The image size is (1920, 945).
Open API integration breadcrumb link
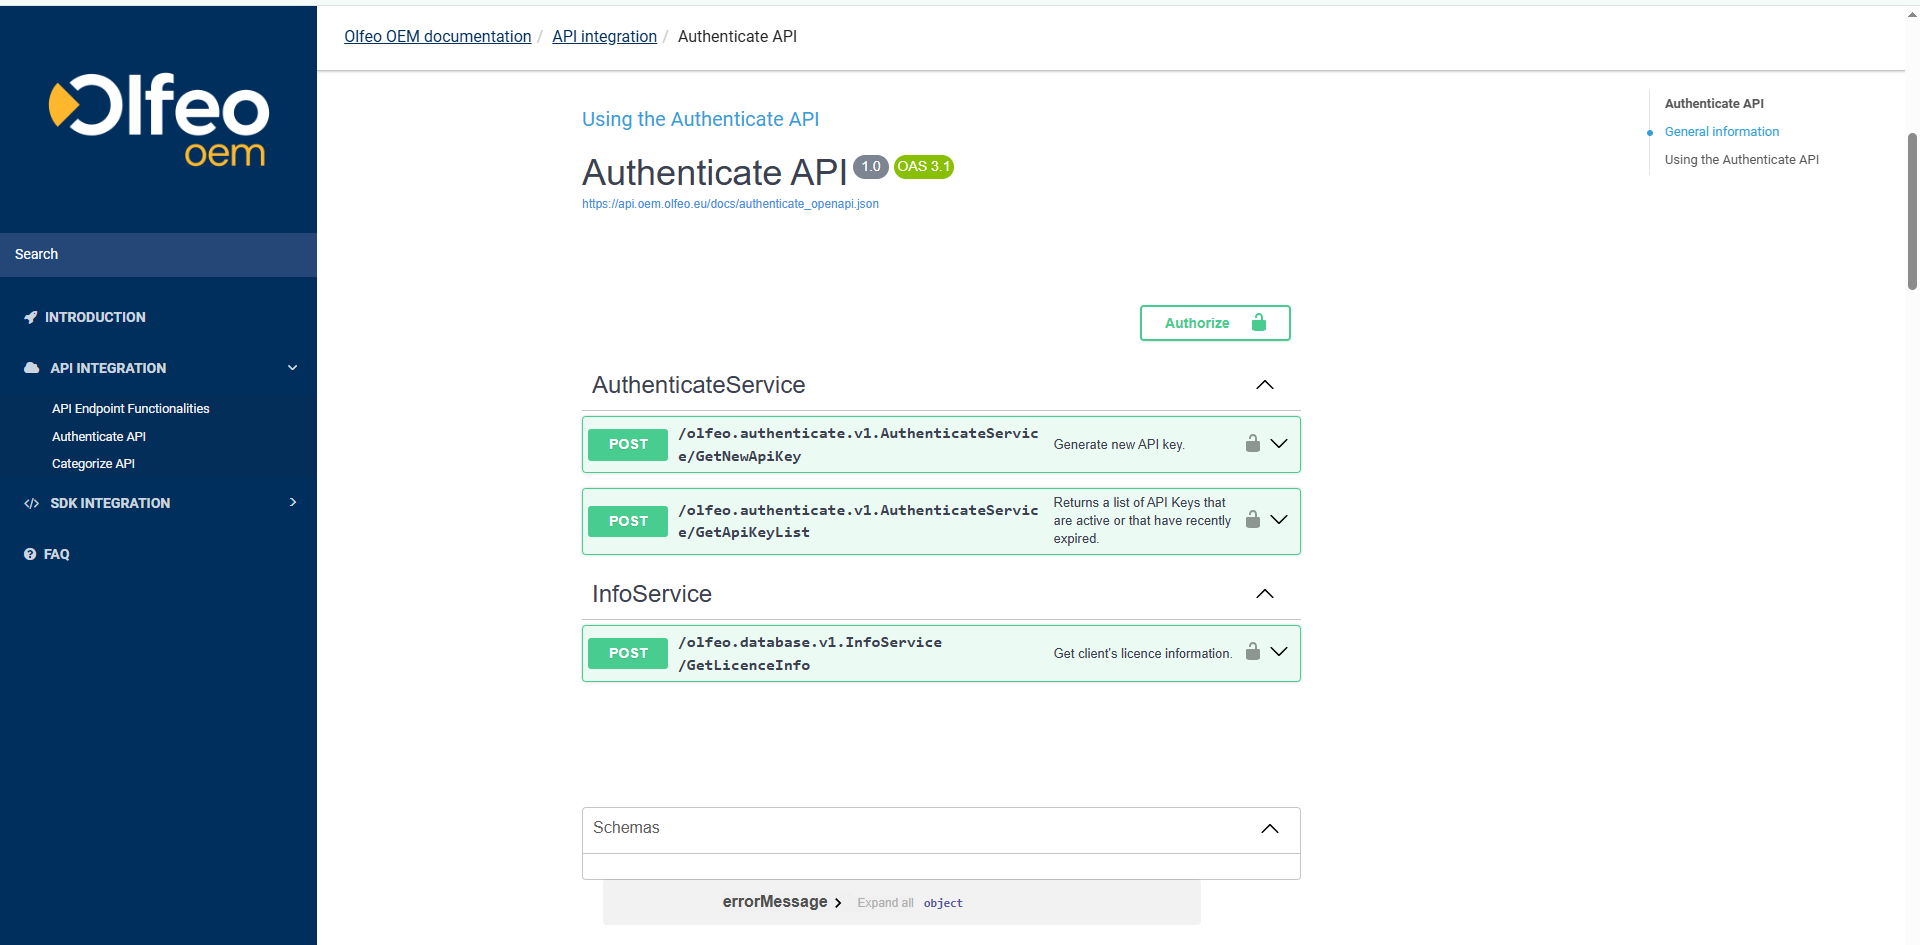point(604,36)
